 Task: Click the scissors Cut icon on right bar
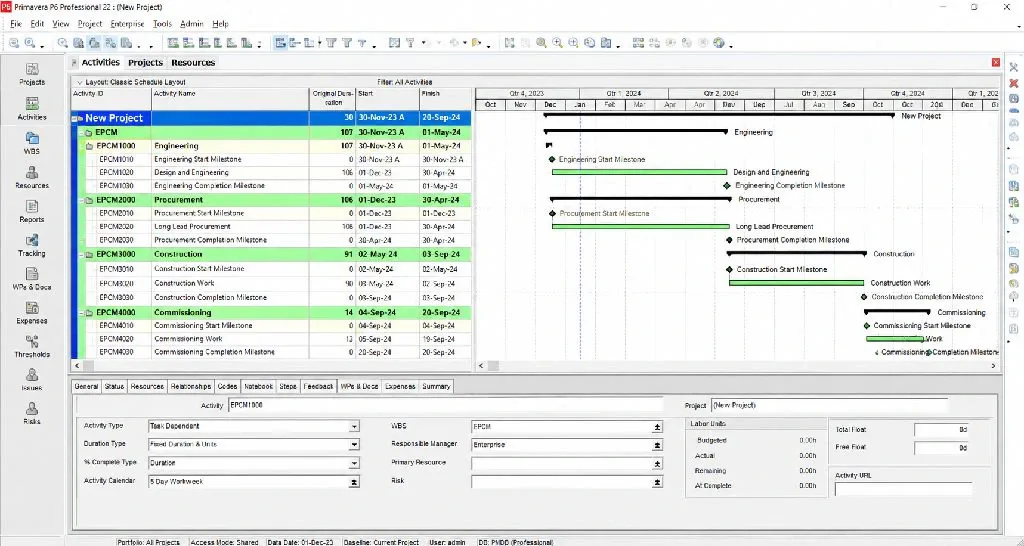(x=1014, y=67)
